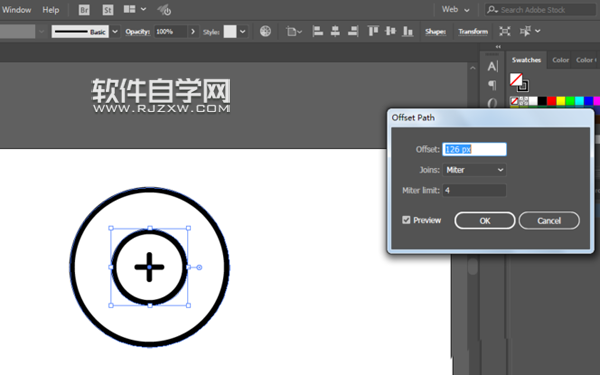Open the Window menu
This screenshot has width=600, height=375.
(16, 10)
